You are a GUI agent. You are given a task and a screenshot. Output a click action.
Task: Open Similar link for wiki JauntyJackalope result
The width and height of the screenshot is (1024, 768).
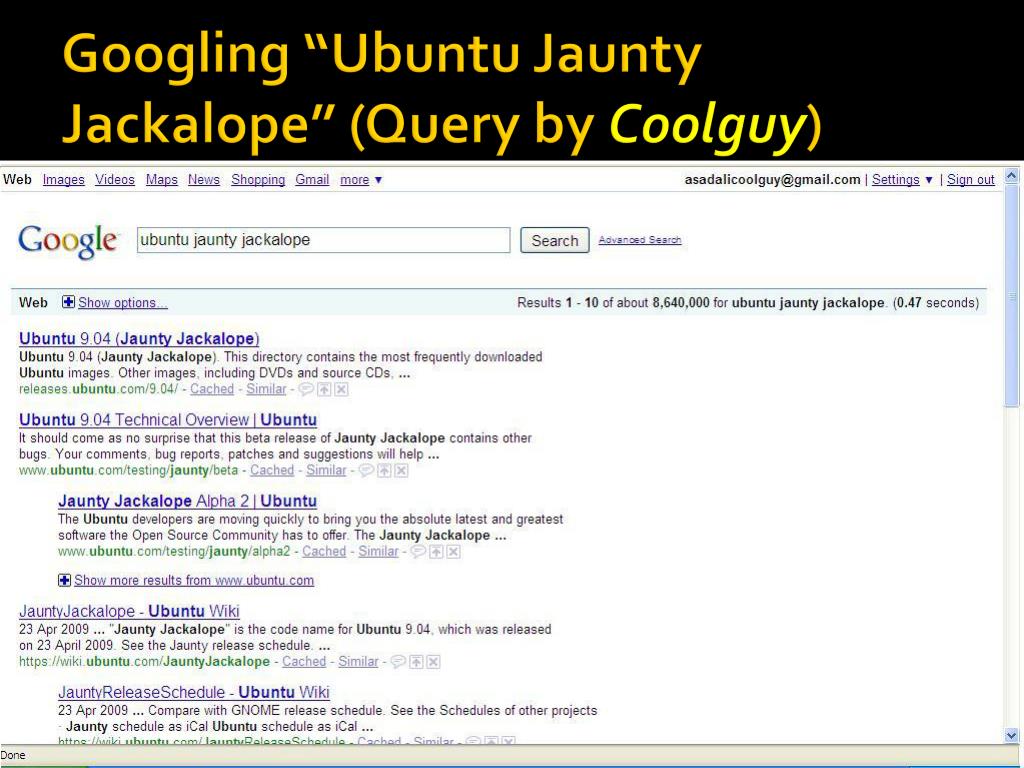click(359, 662)
